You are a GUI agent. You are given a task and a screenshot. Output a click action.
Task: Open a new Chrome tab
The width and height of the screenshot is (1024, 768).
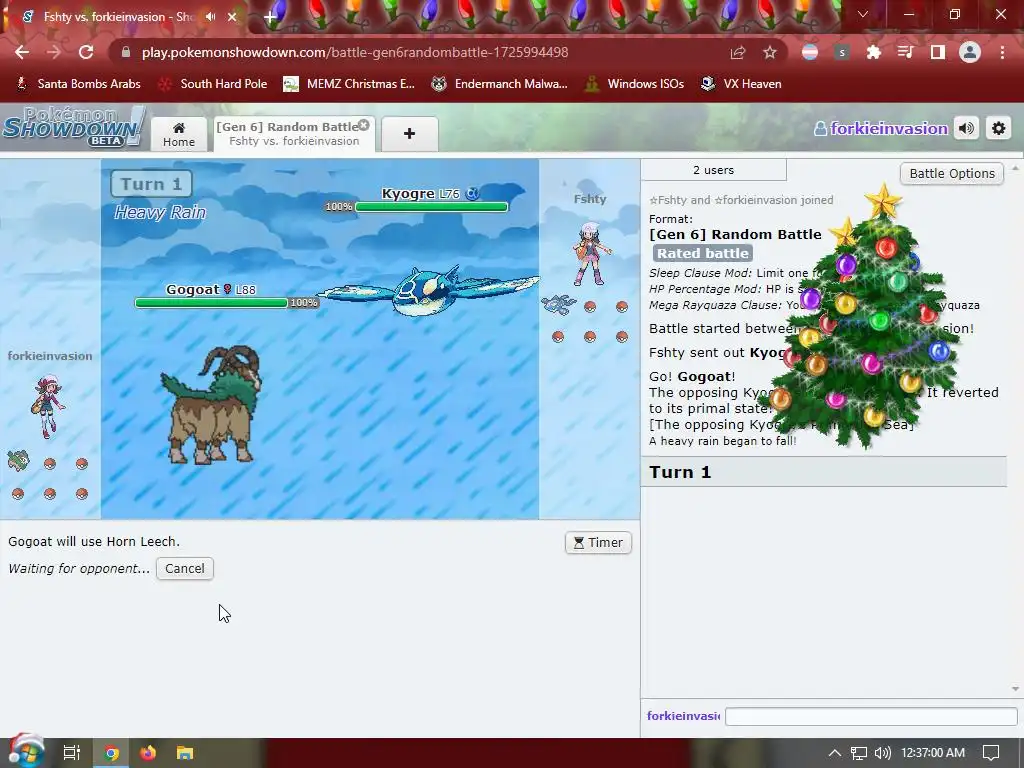tap(270, 17)
